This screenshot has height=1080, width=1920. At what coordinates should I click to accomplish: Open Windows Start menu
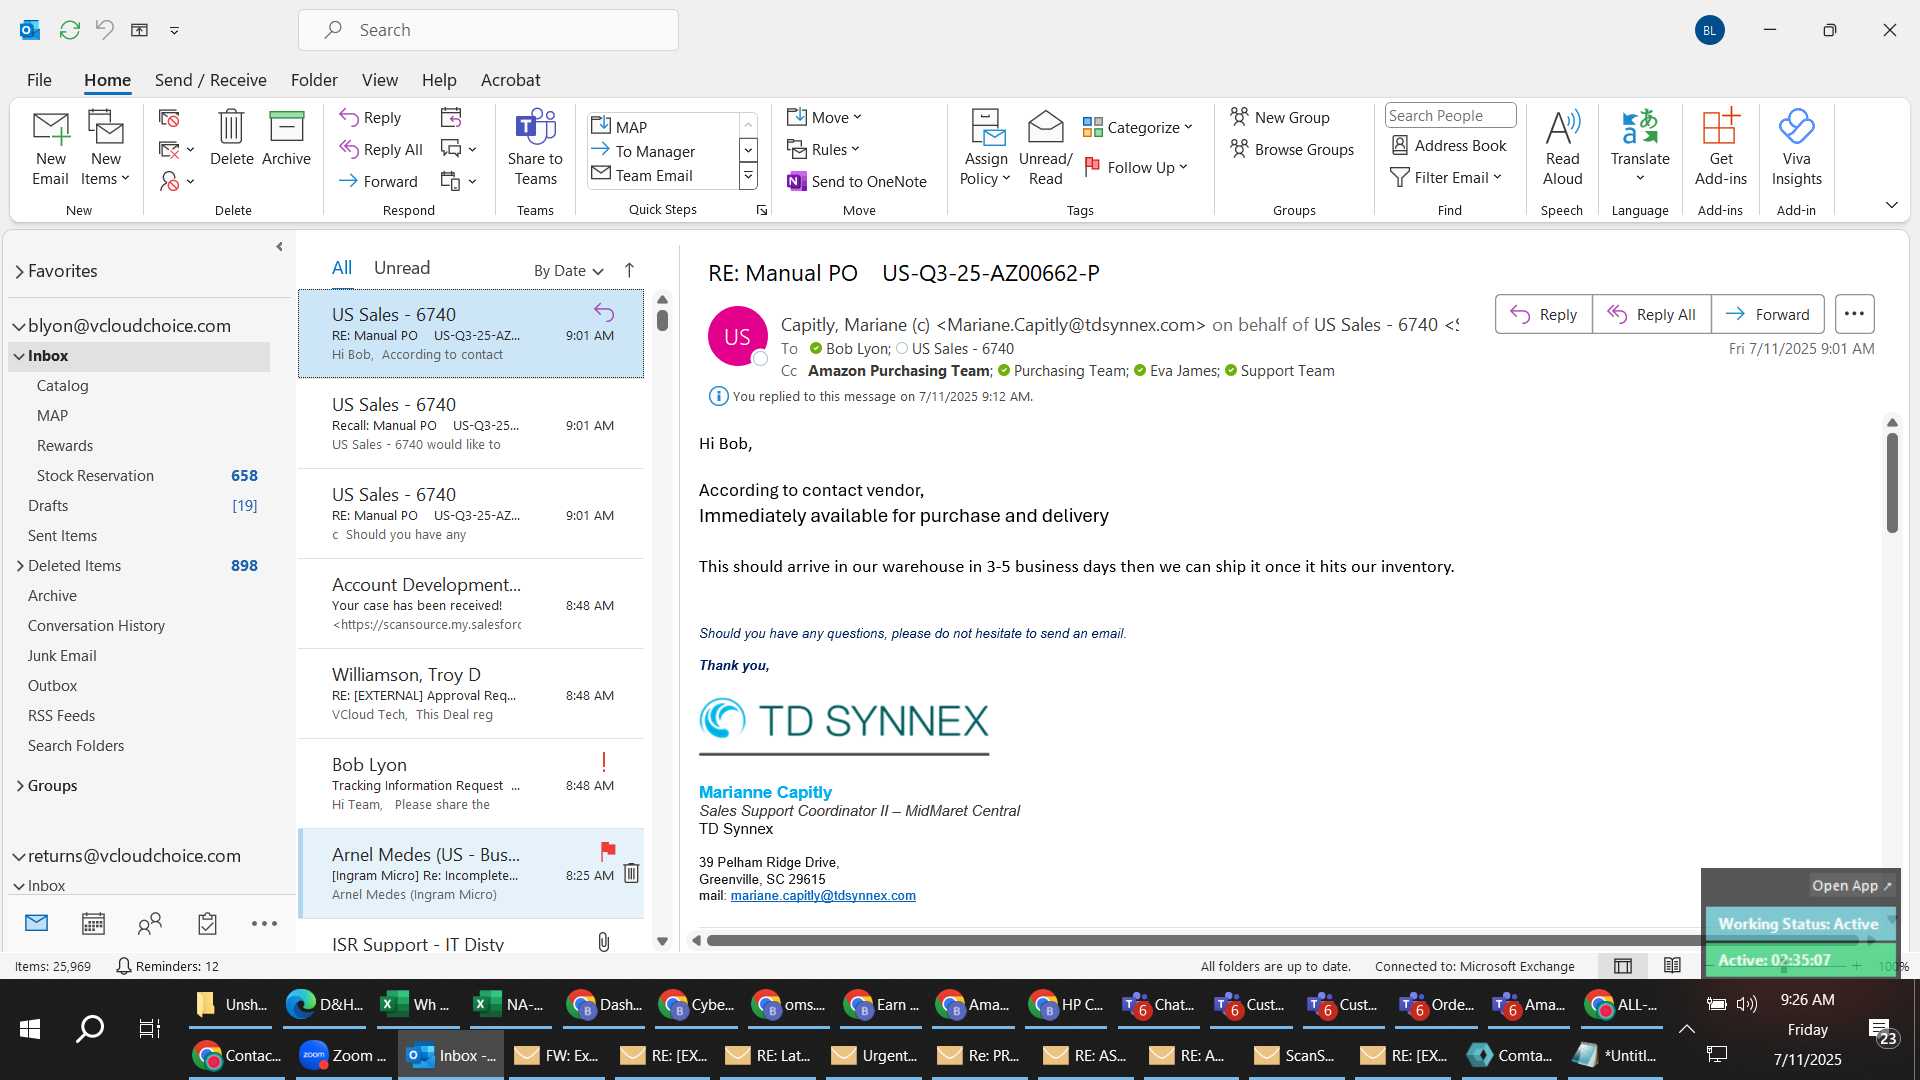30,1028
